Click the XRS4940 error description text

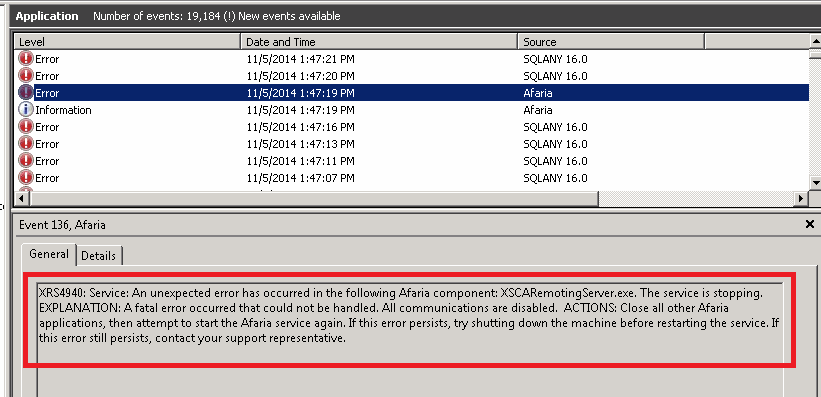pyautogui.click(x=409, y=315)
